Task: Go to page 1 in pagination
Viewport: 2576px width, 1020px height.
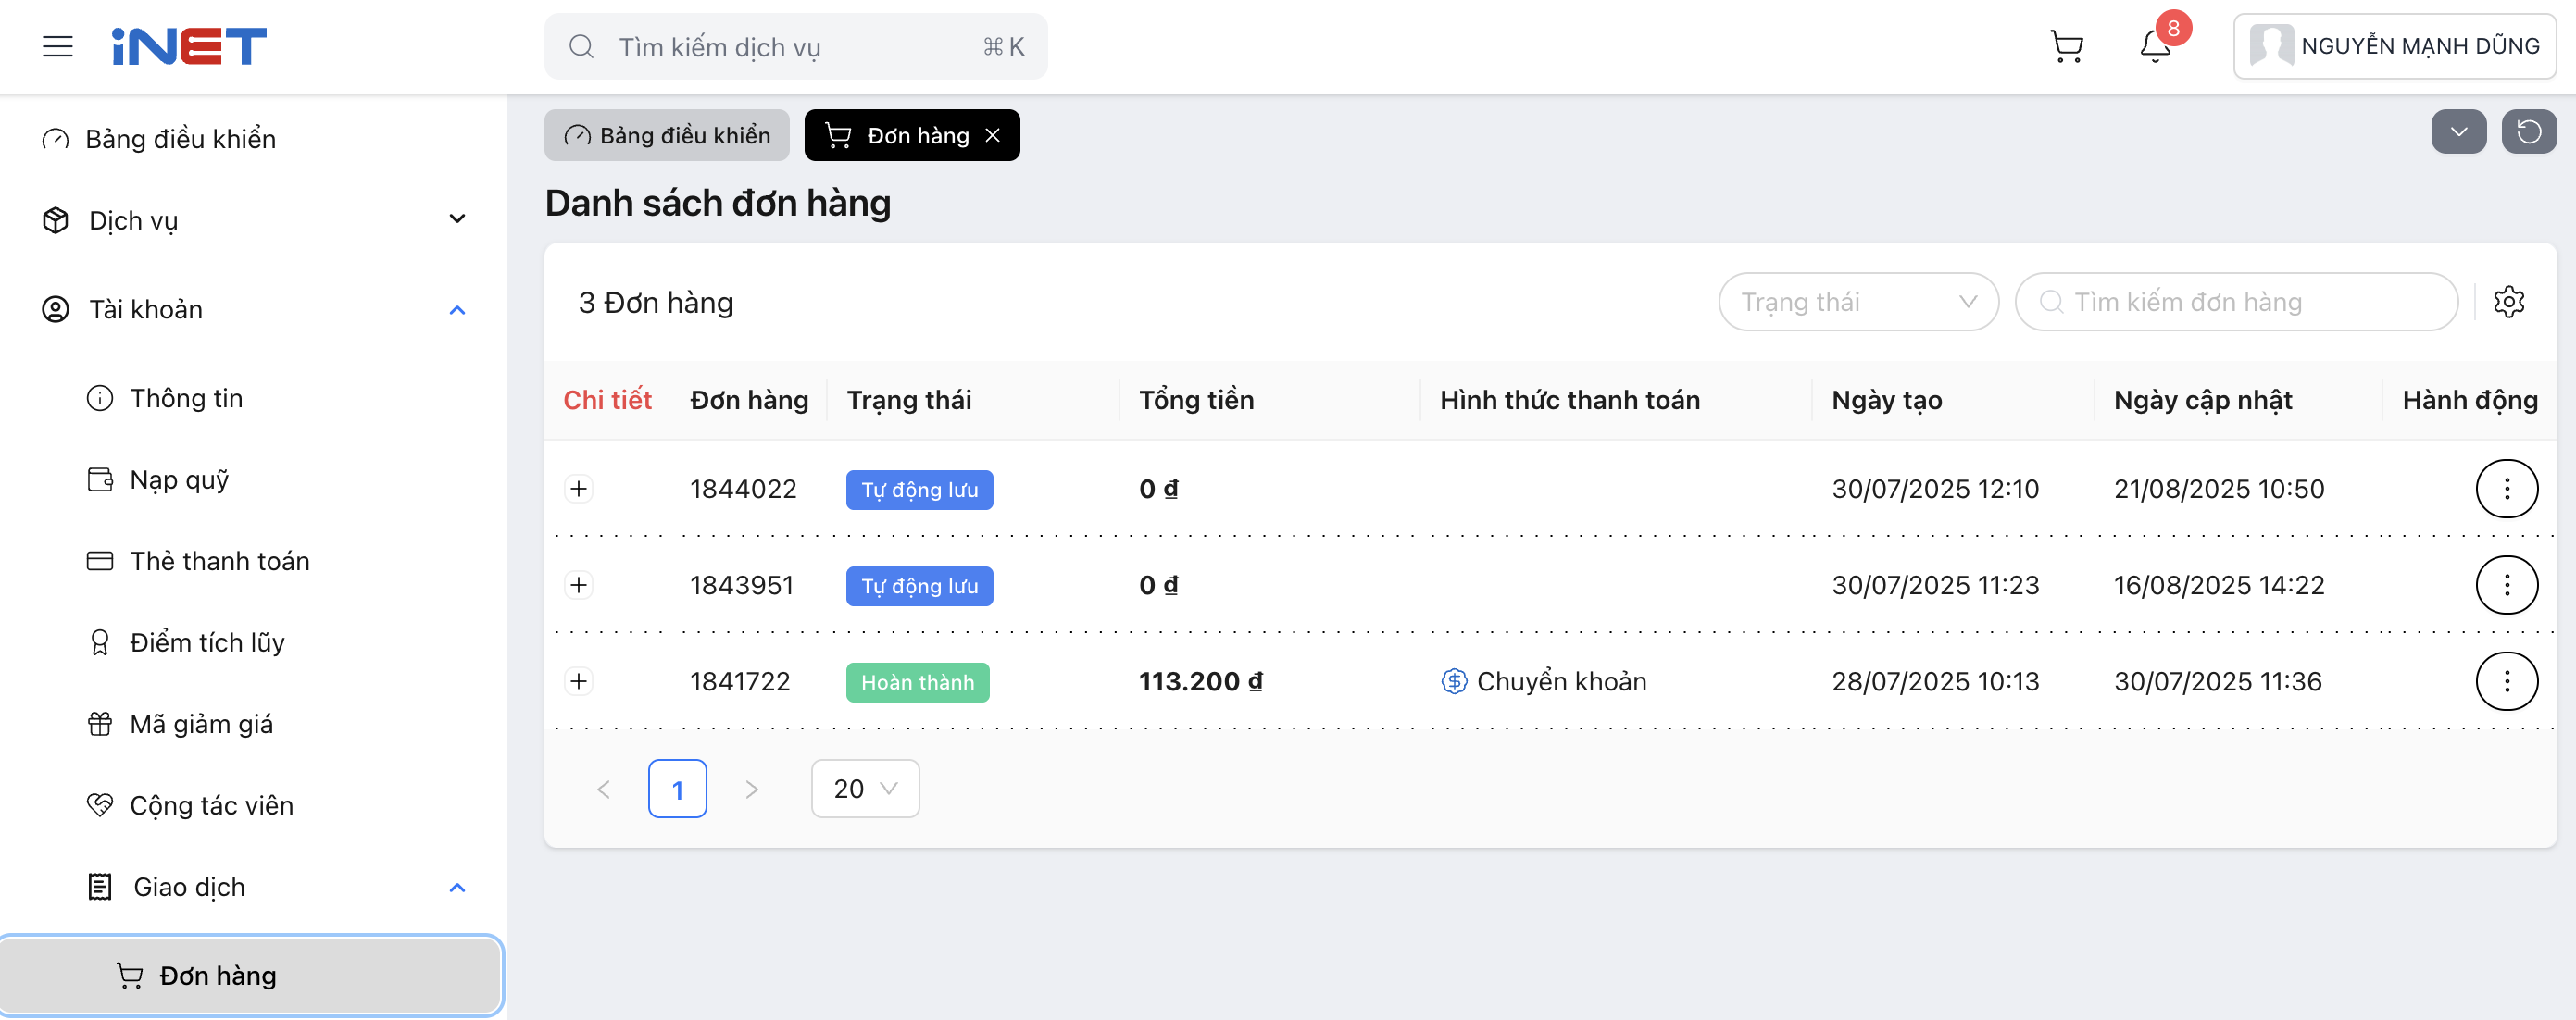Action: pos(677,789)
